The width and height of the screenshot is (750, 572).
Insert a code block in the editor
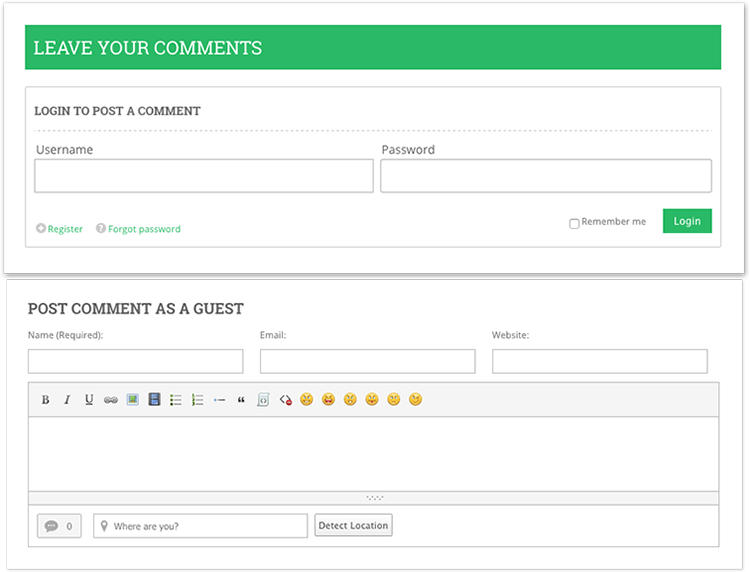coord(263,400)
